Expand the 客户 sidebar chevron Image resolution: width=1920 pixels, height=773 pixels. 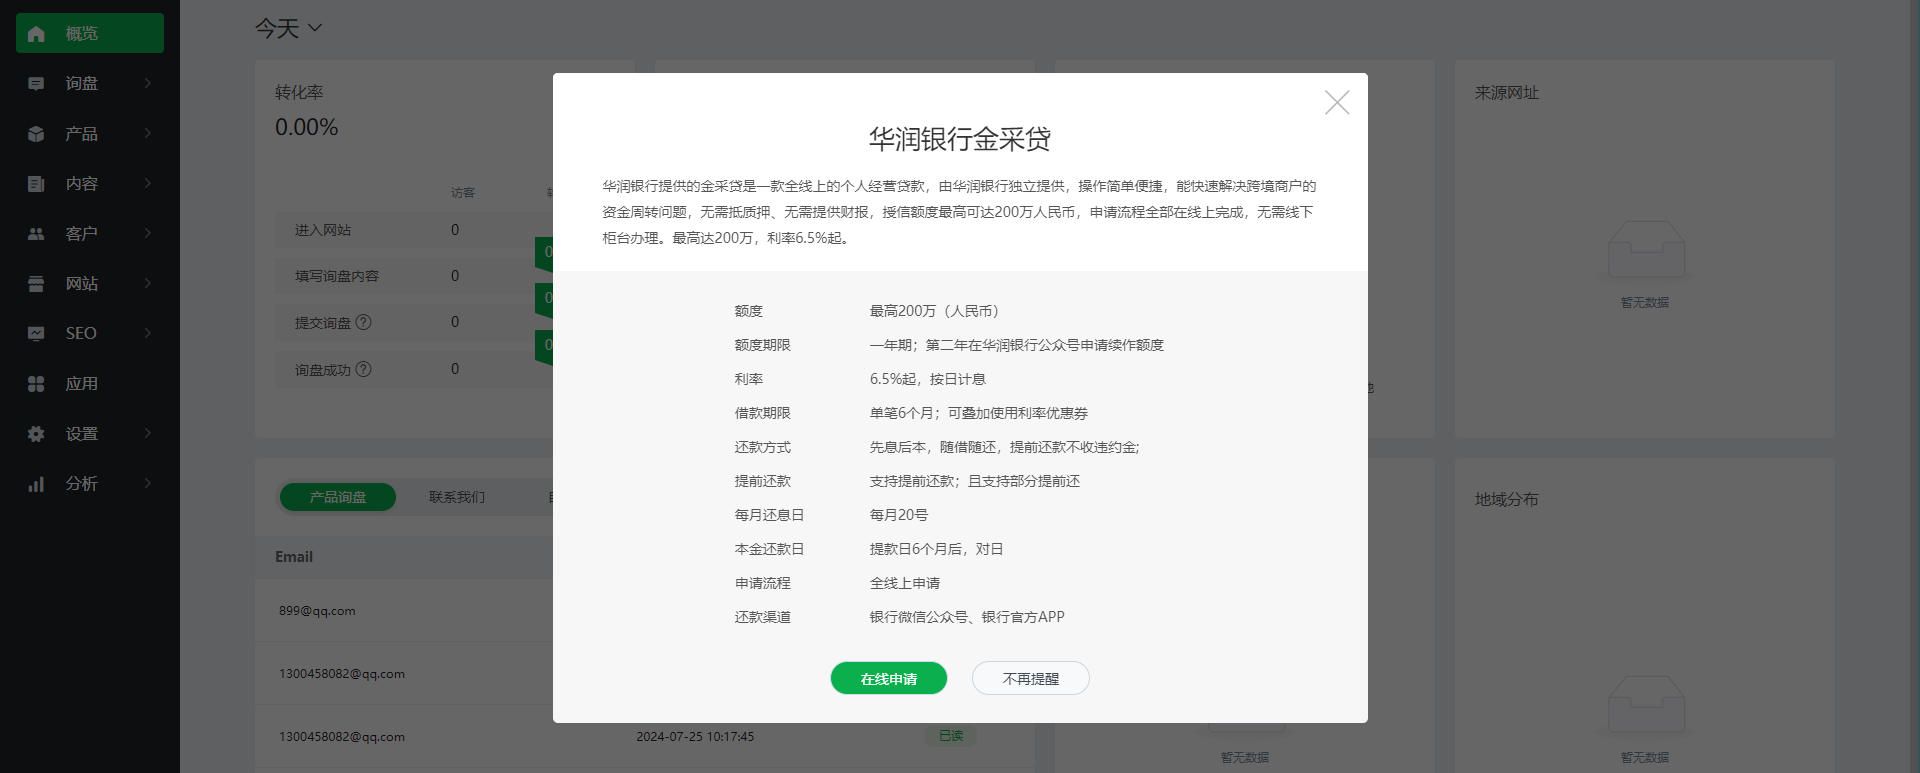tap(148, 233)
